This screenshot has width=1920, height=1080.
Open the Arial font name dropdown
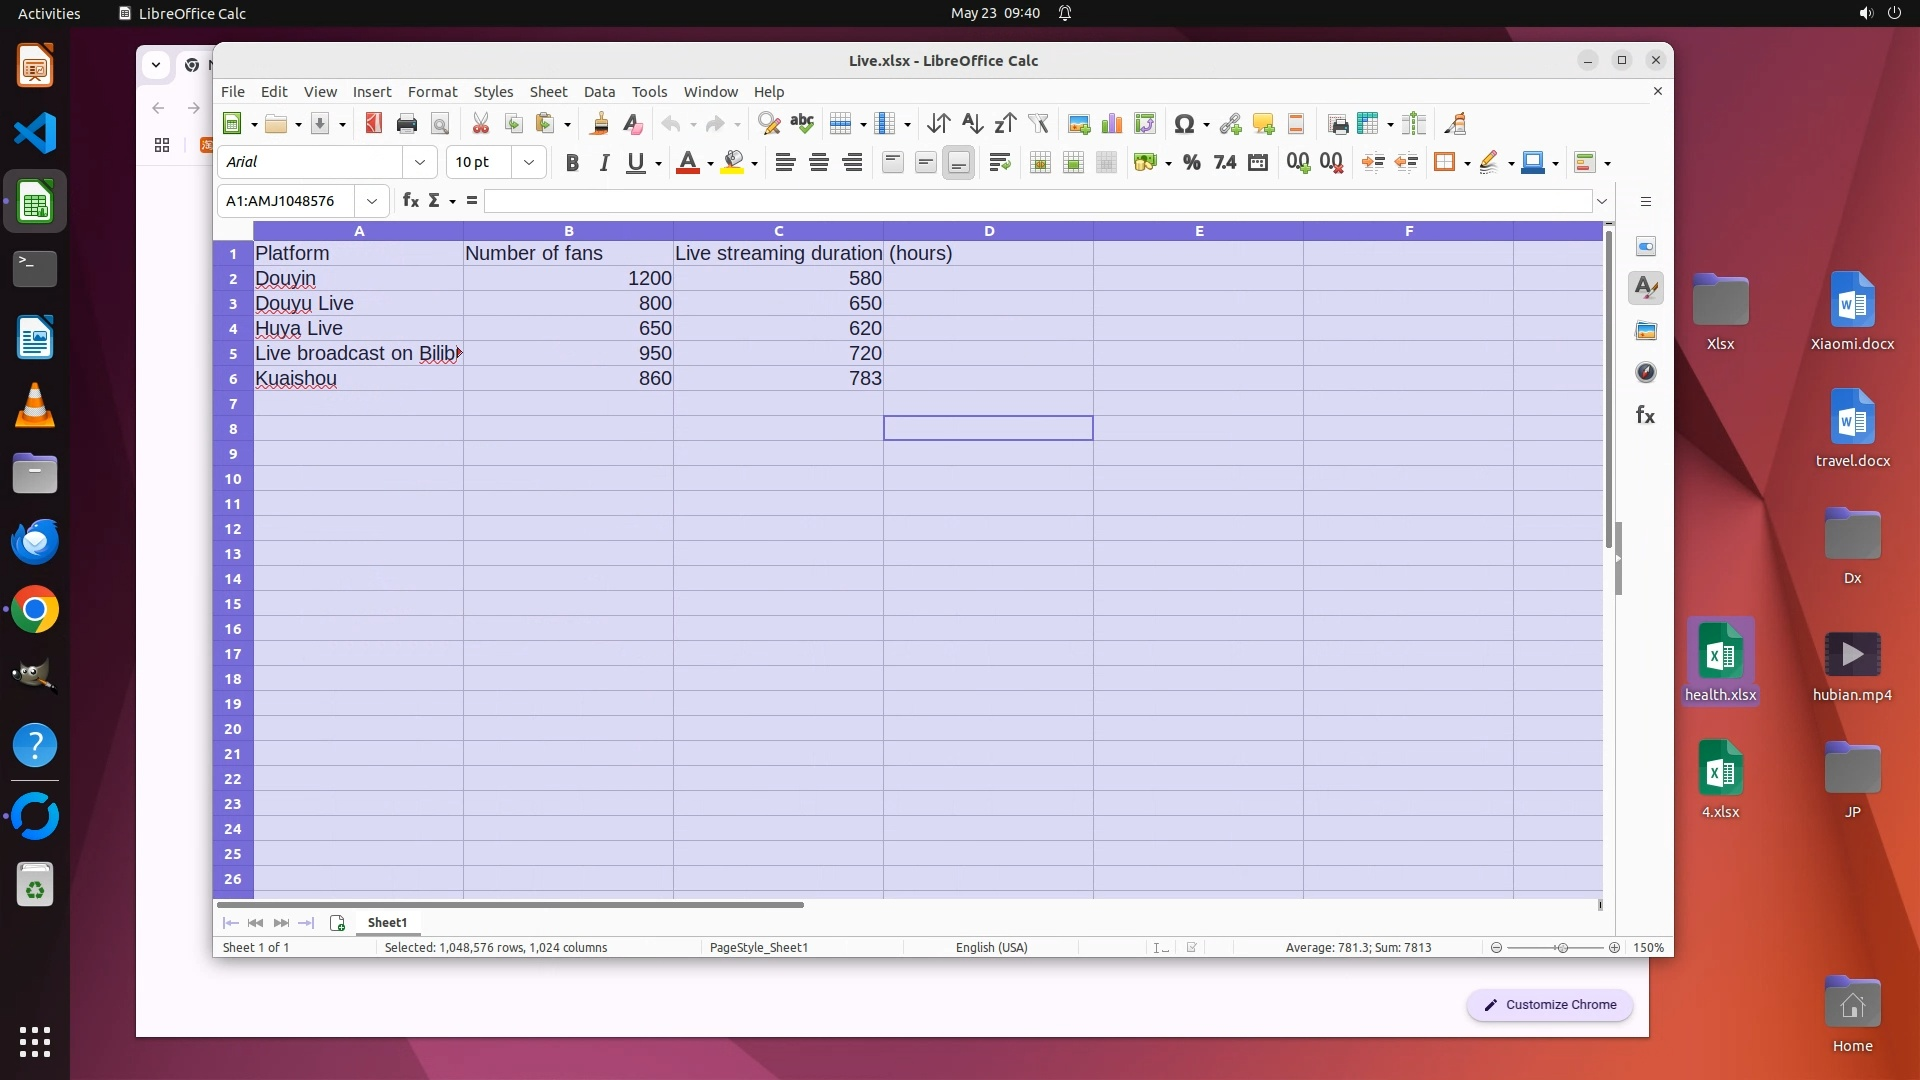click(x=420, y=162)
